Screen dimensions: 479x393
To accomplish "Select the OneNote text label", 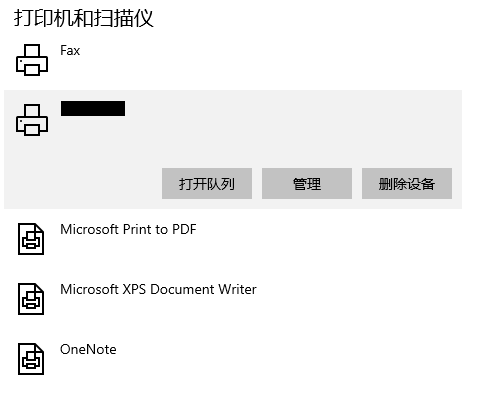I will (88, 349).
